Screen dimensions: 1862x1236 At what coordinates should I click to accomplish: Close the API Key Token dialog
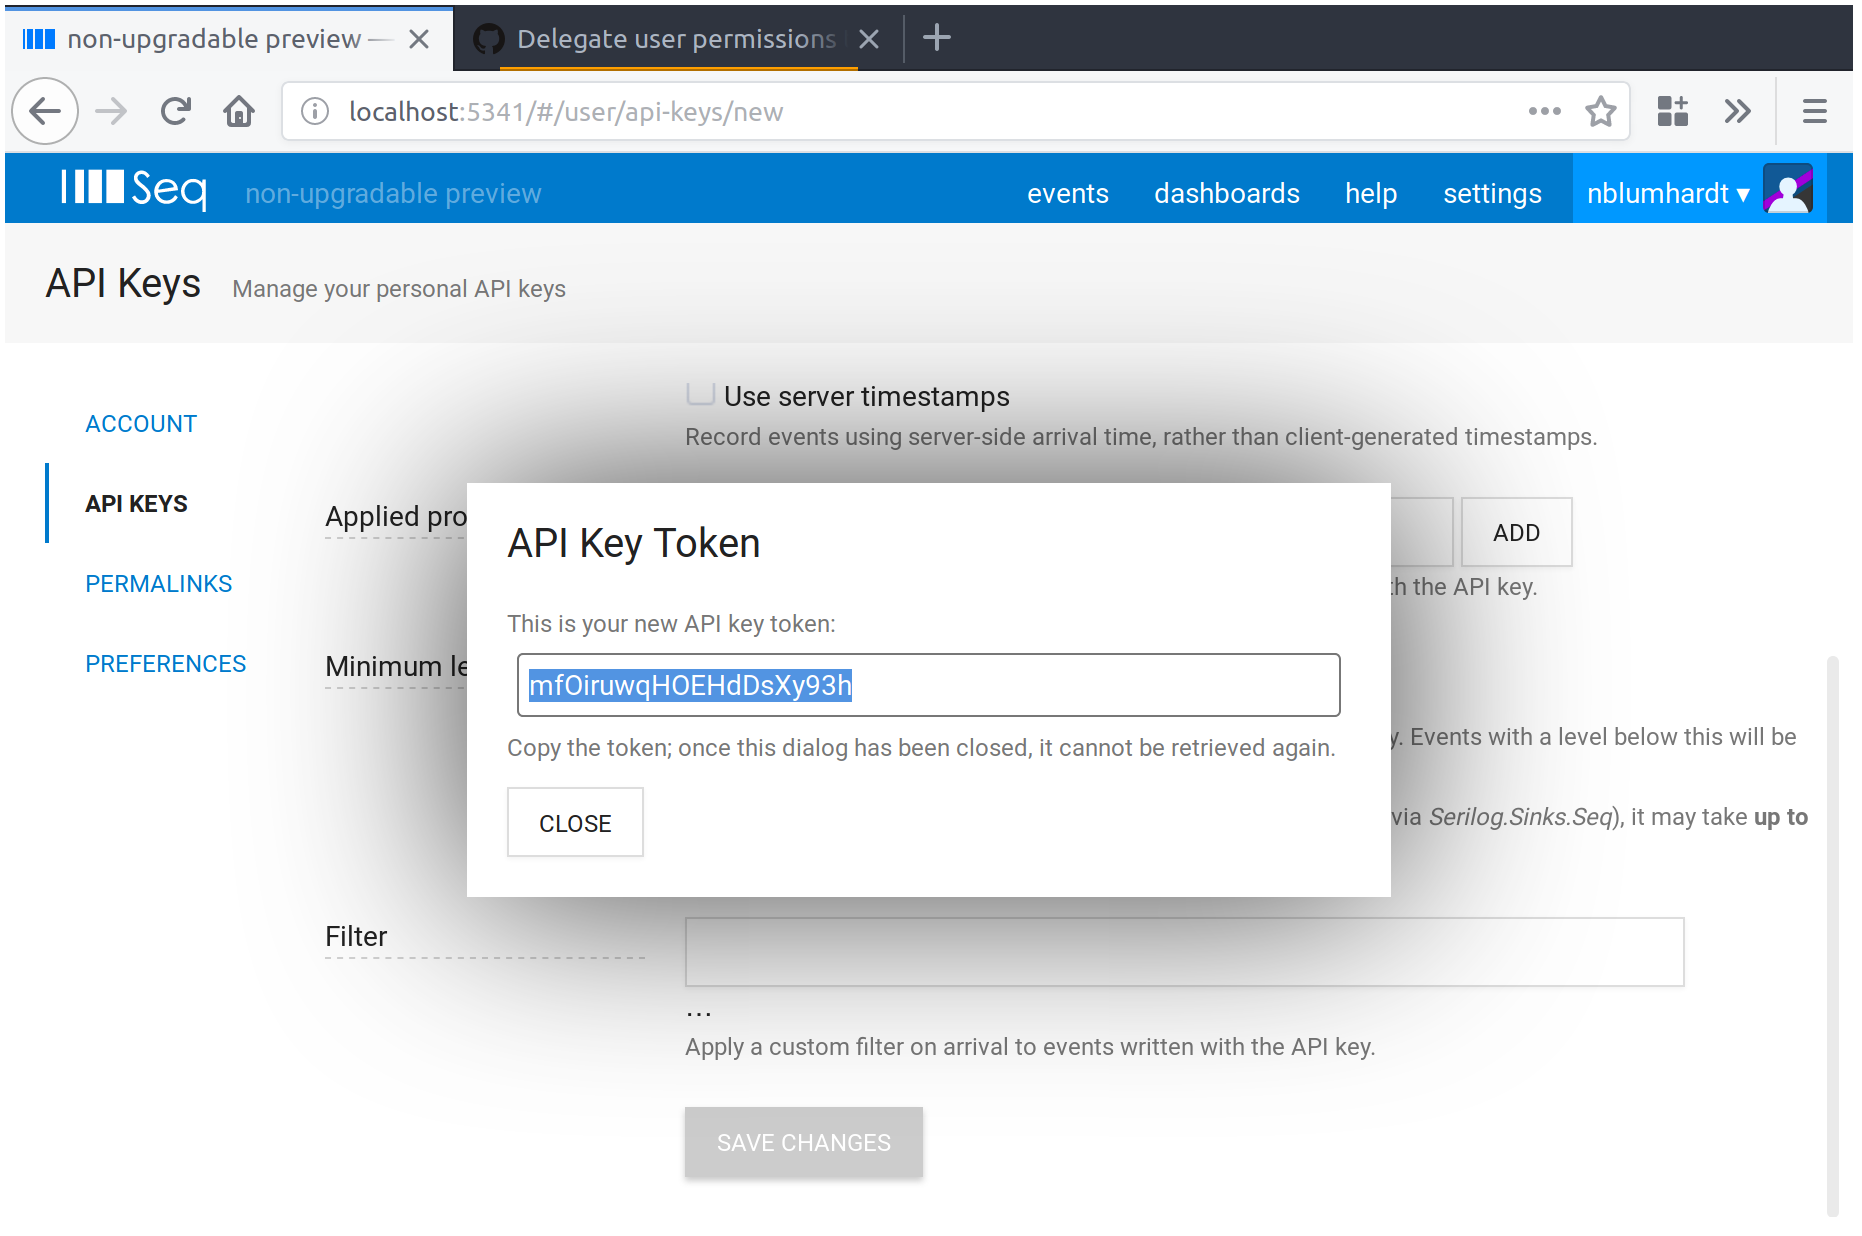point(575,822)
